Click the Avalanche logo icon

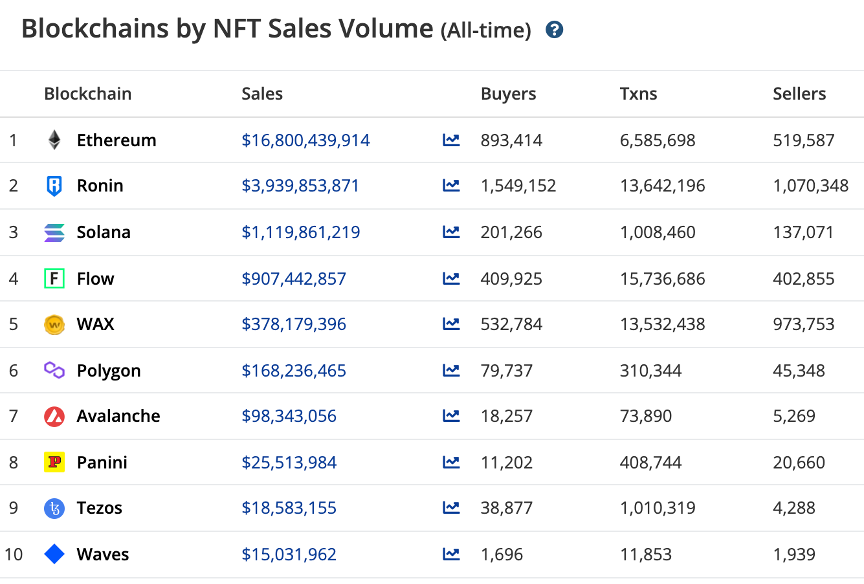[54, 416]
